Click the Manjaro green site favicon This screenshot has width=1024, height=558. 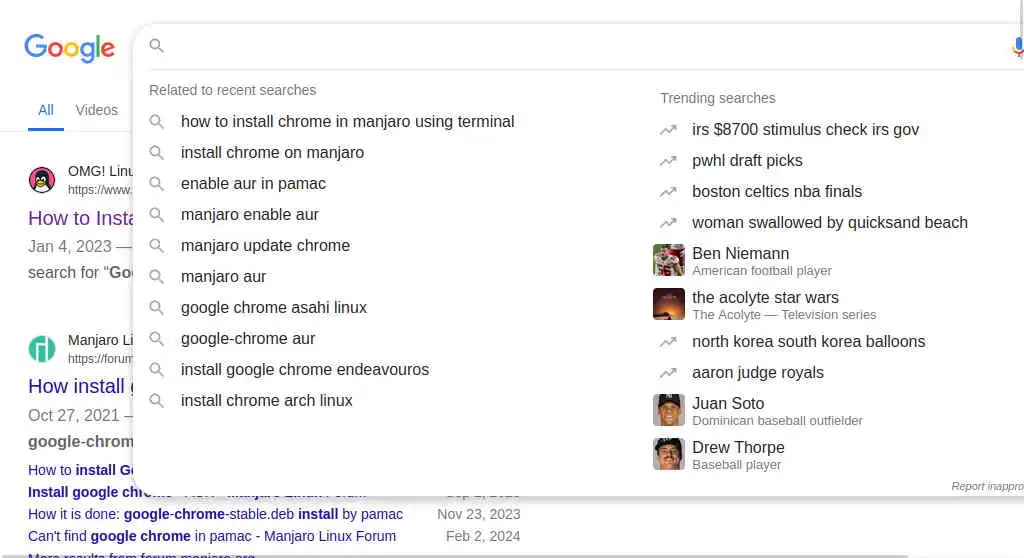(42, 349)
